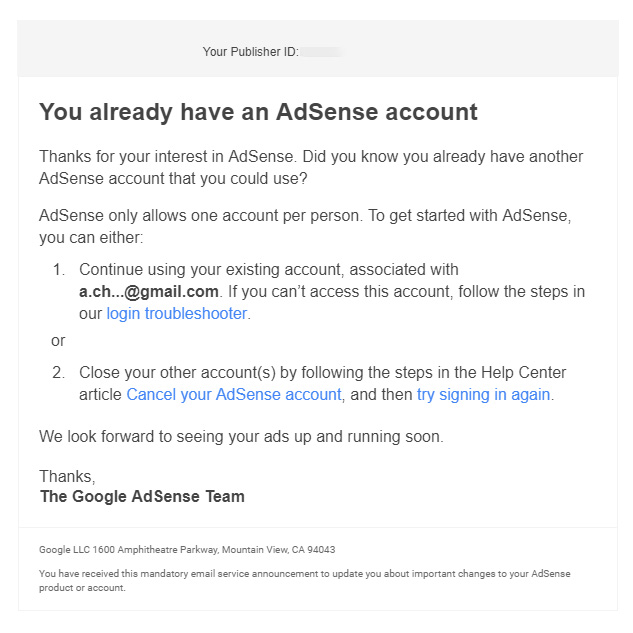Click list number 2 marker
Image resolution: width=633 pixels, height=633 pixels.
(59, 373)
